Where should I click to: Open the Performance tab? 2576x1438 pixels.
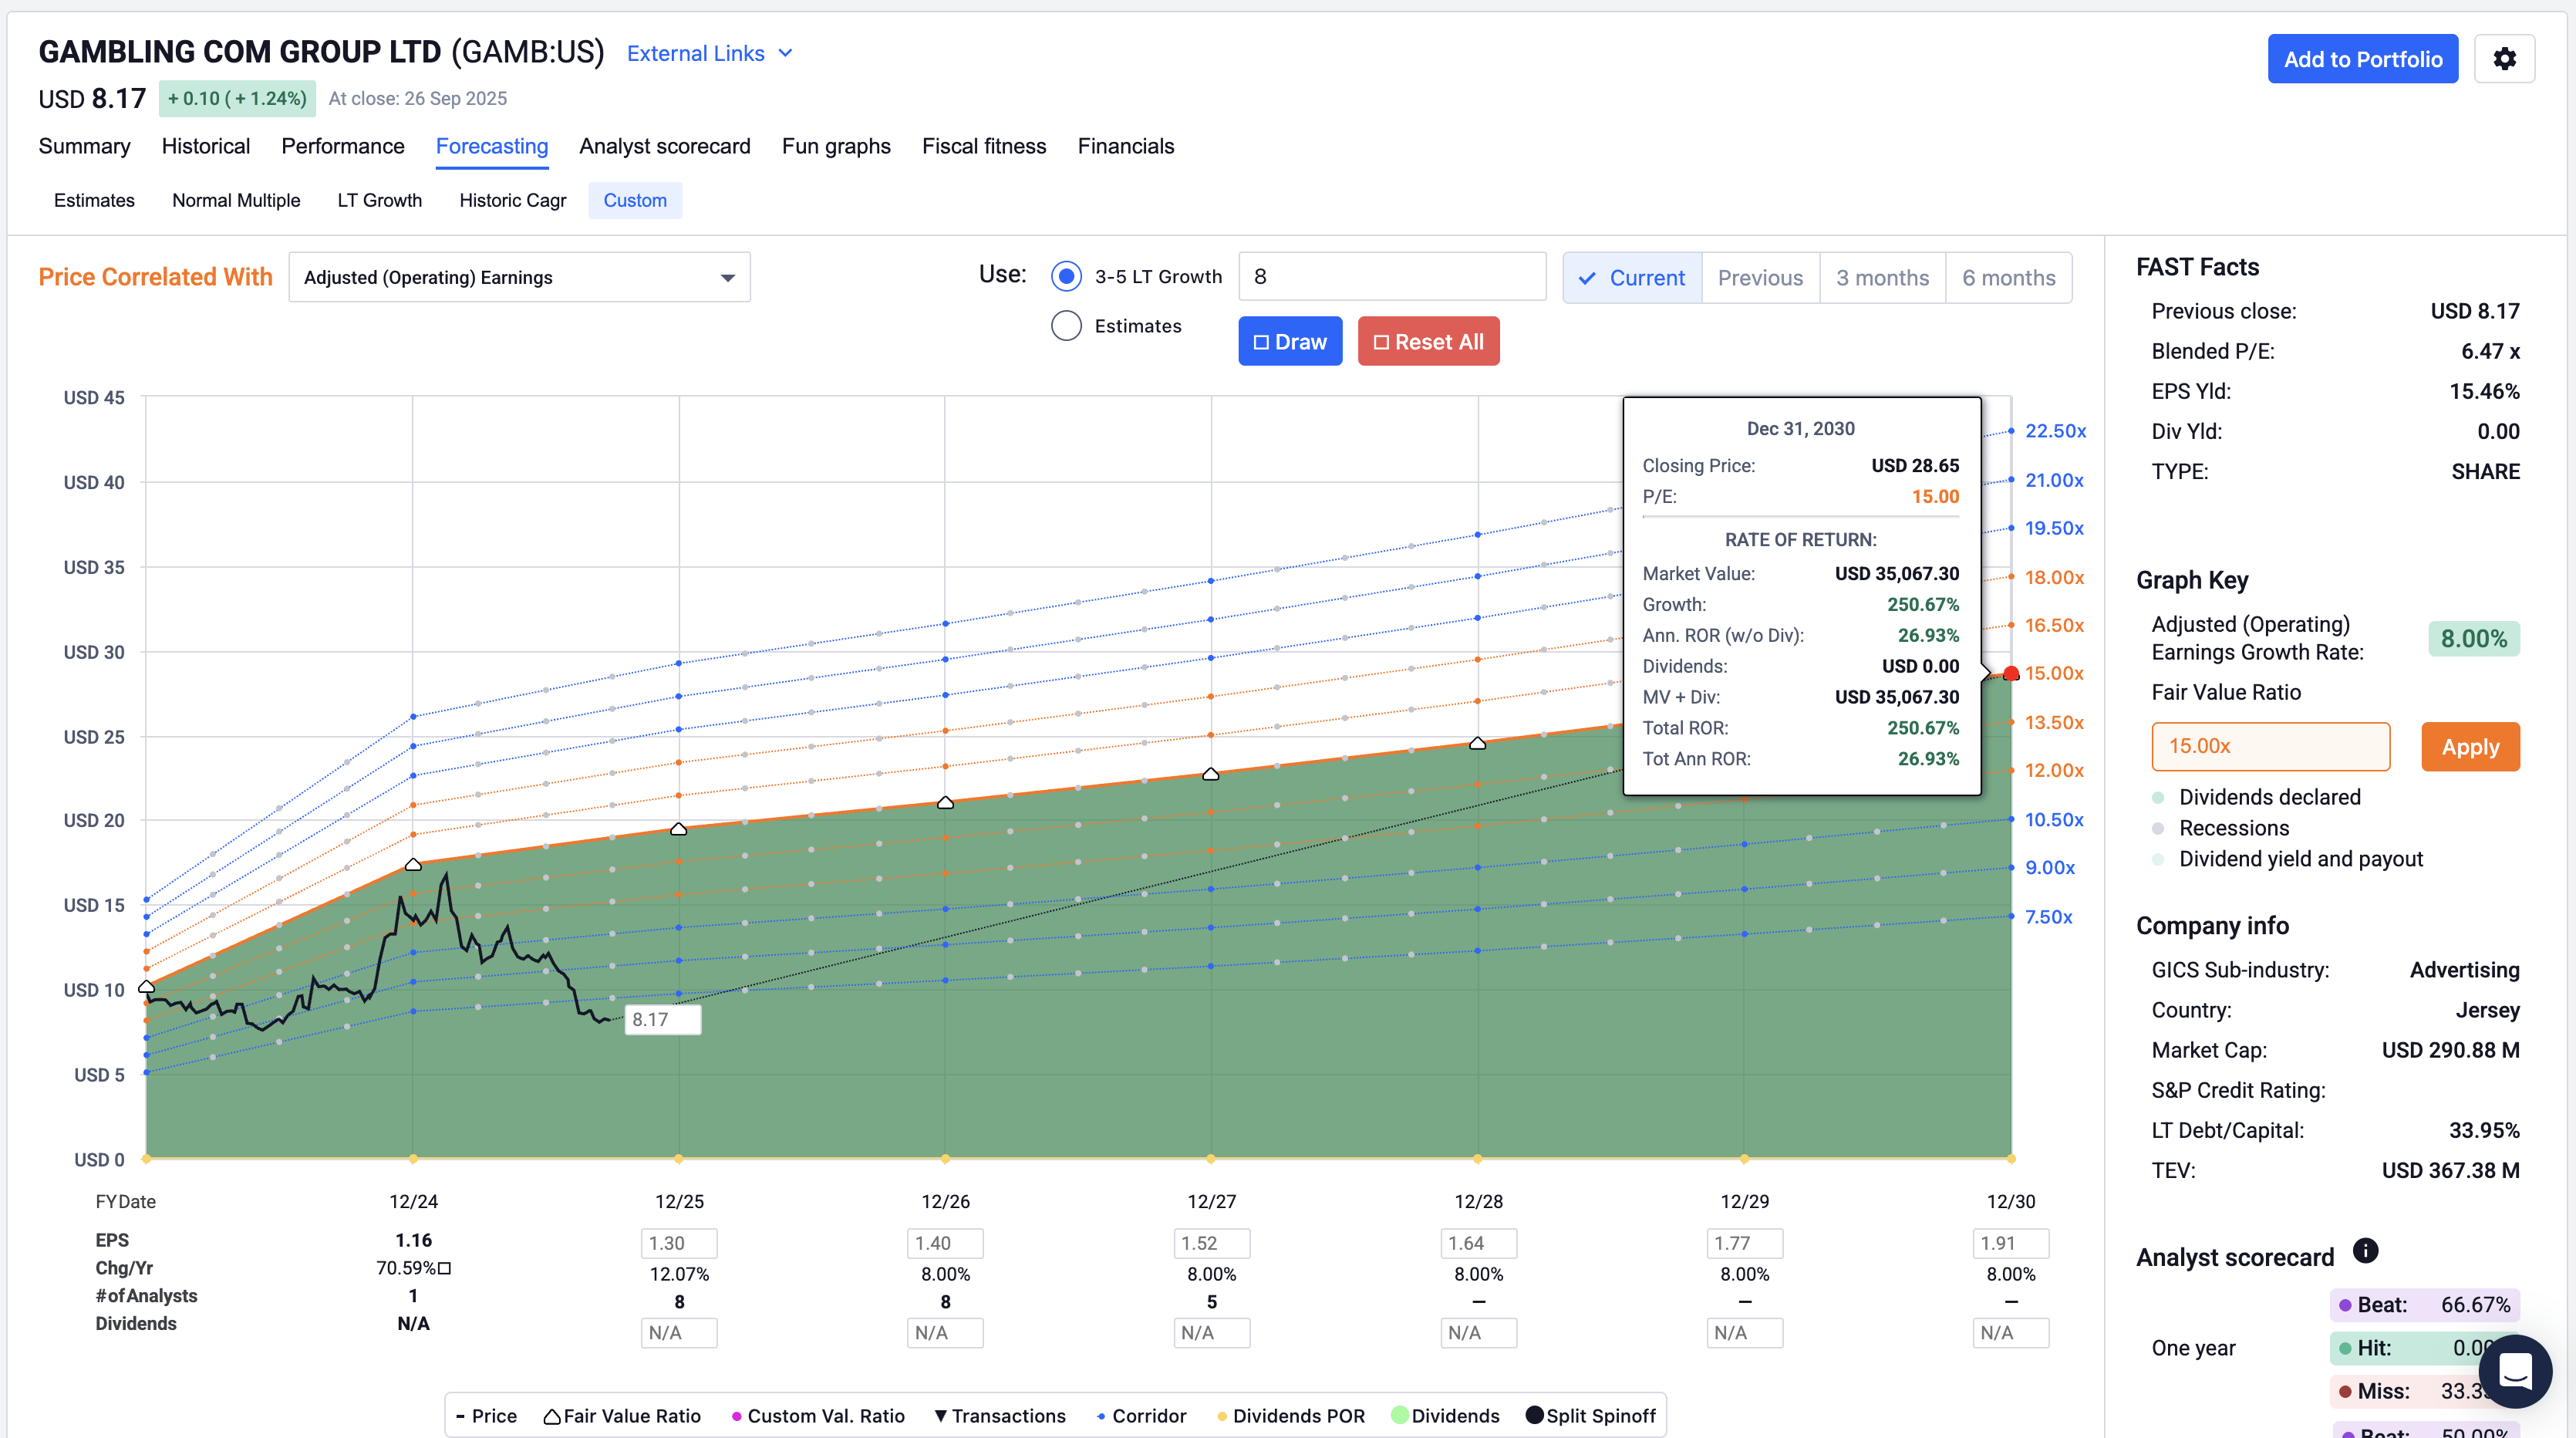pyautogui.click(x=342, y=146)
